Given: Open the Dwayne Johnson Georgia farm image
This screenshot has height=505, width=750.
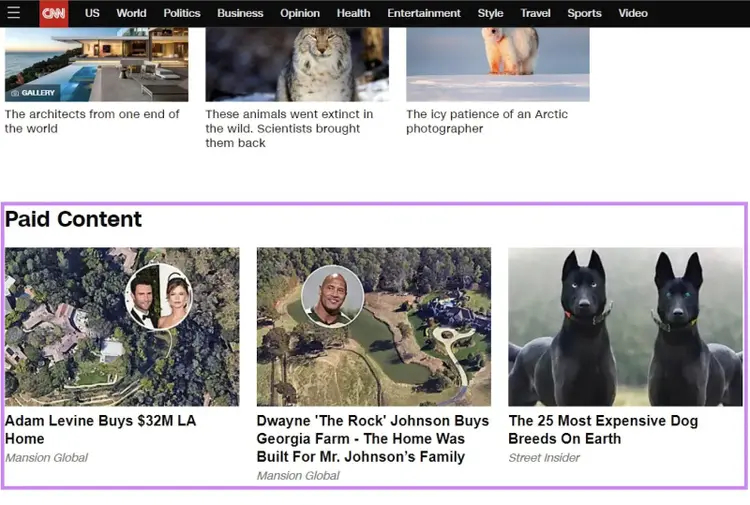Looking at the screenshot, I should pos(374,327).
